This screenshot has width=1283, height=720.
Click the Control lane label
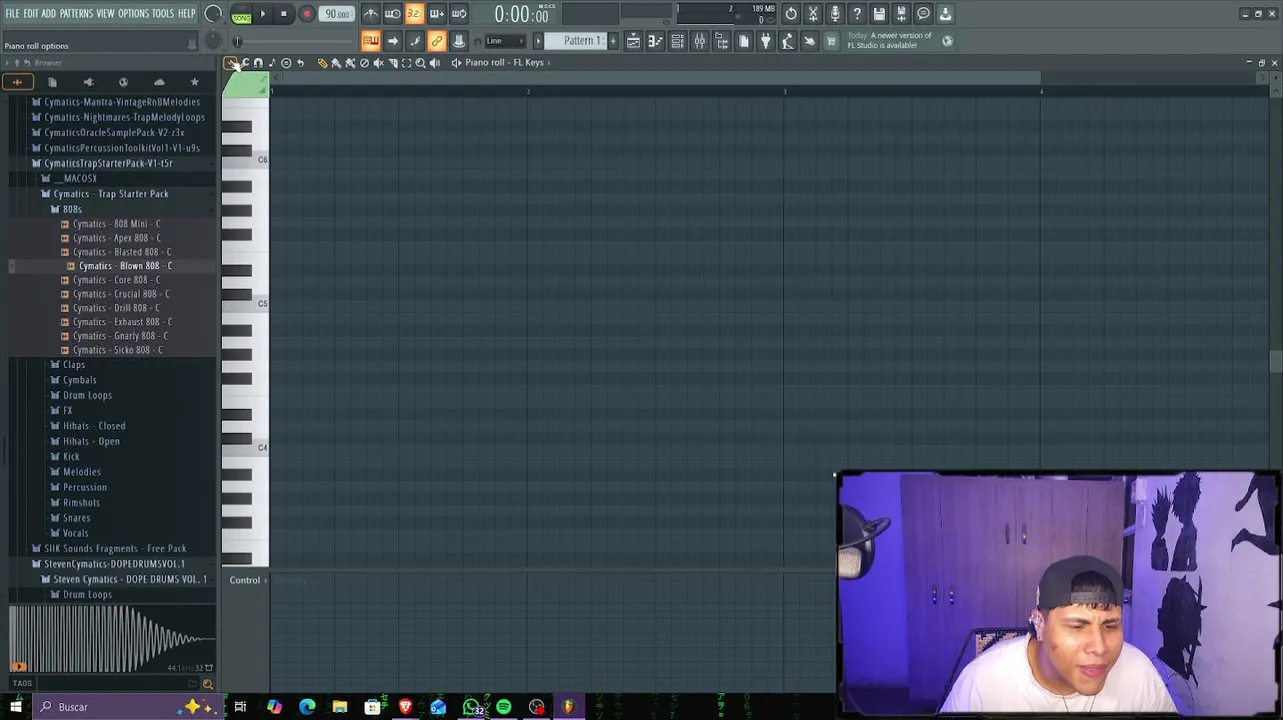[244, 581]
